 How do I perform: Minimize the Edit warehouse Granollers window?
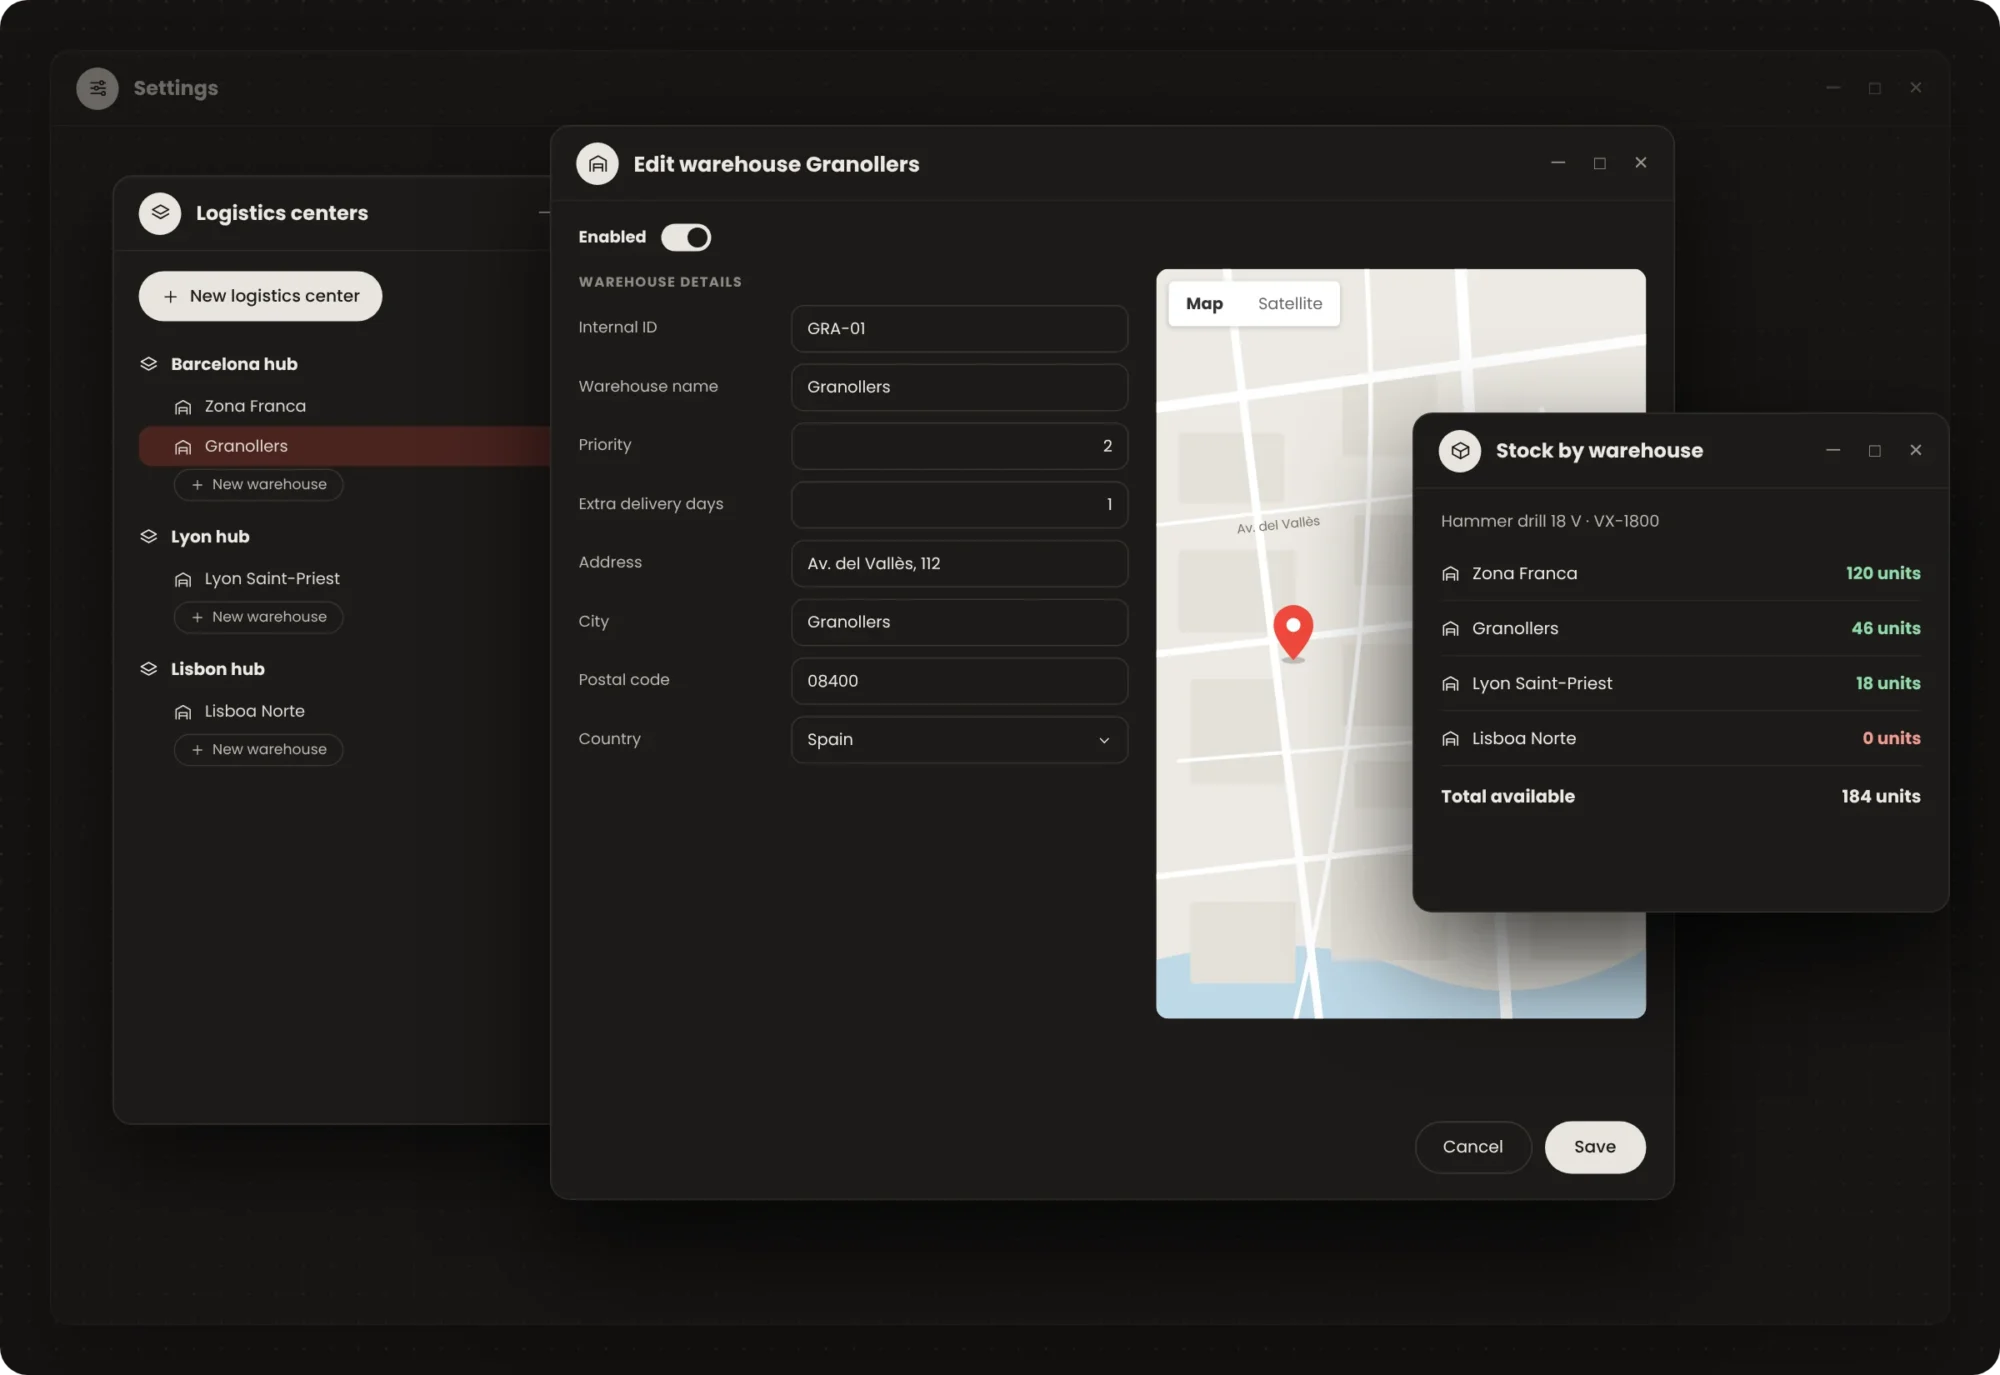(1558, 163)
